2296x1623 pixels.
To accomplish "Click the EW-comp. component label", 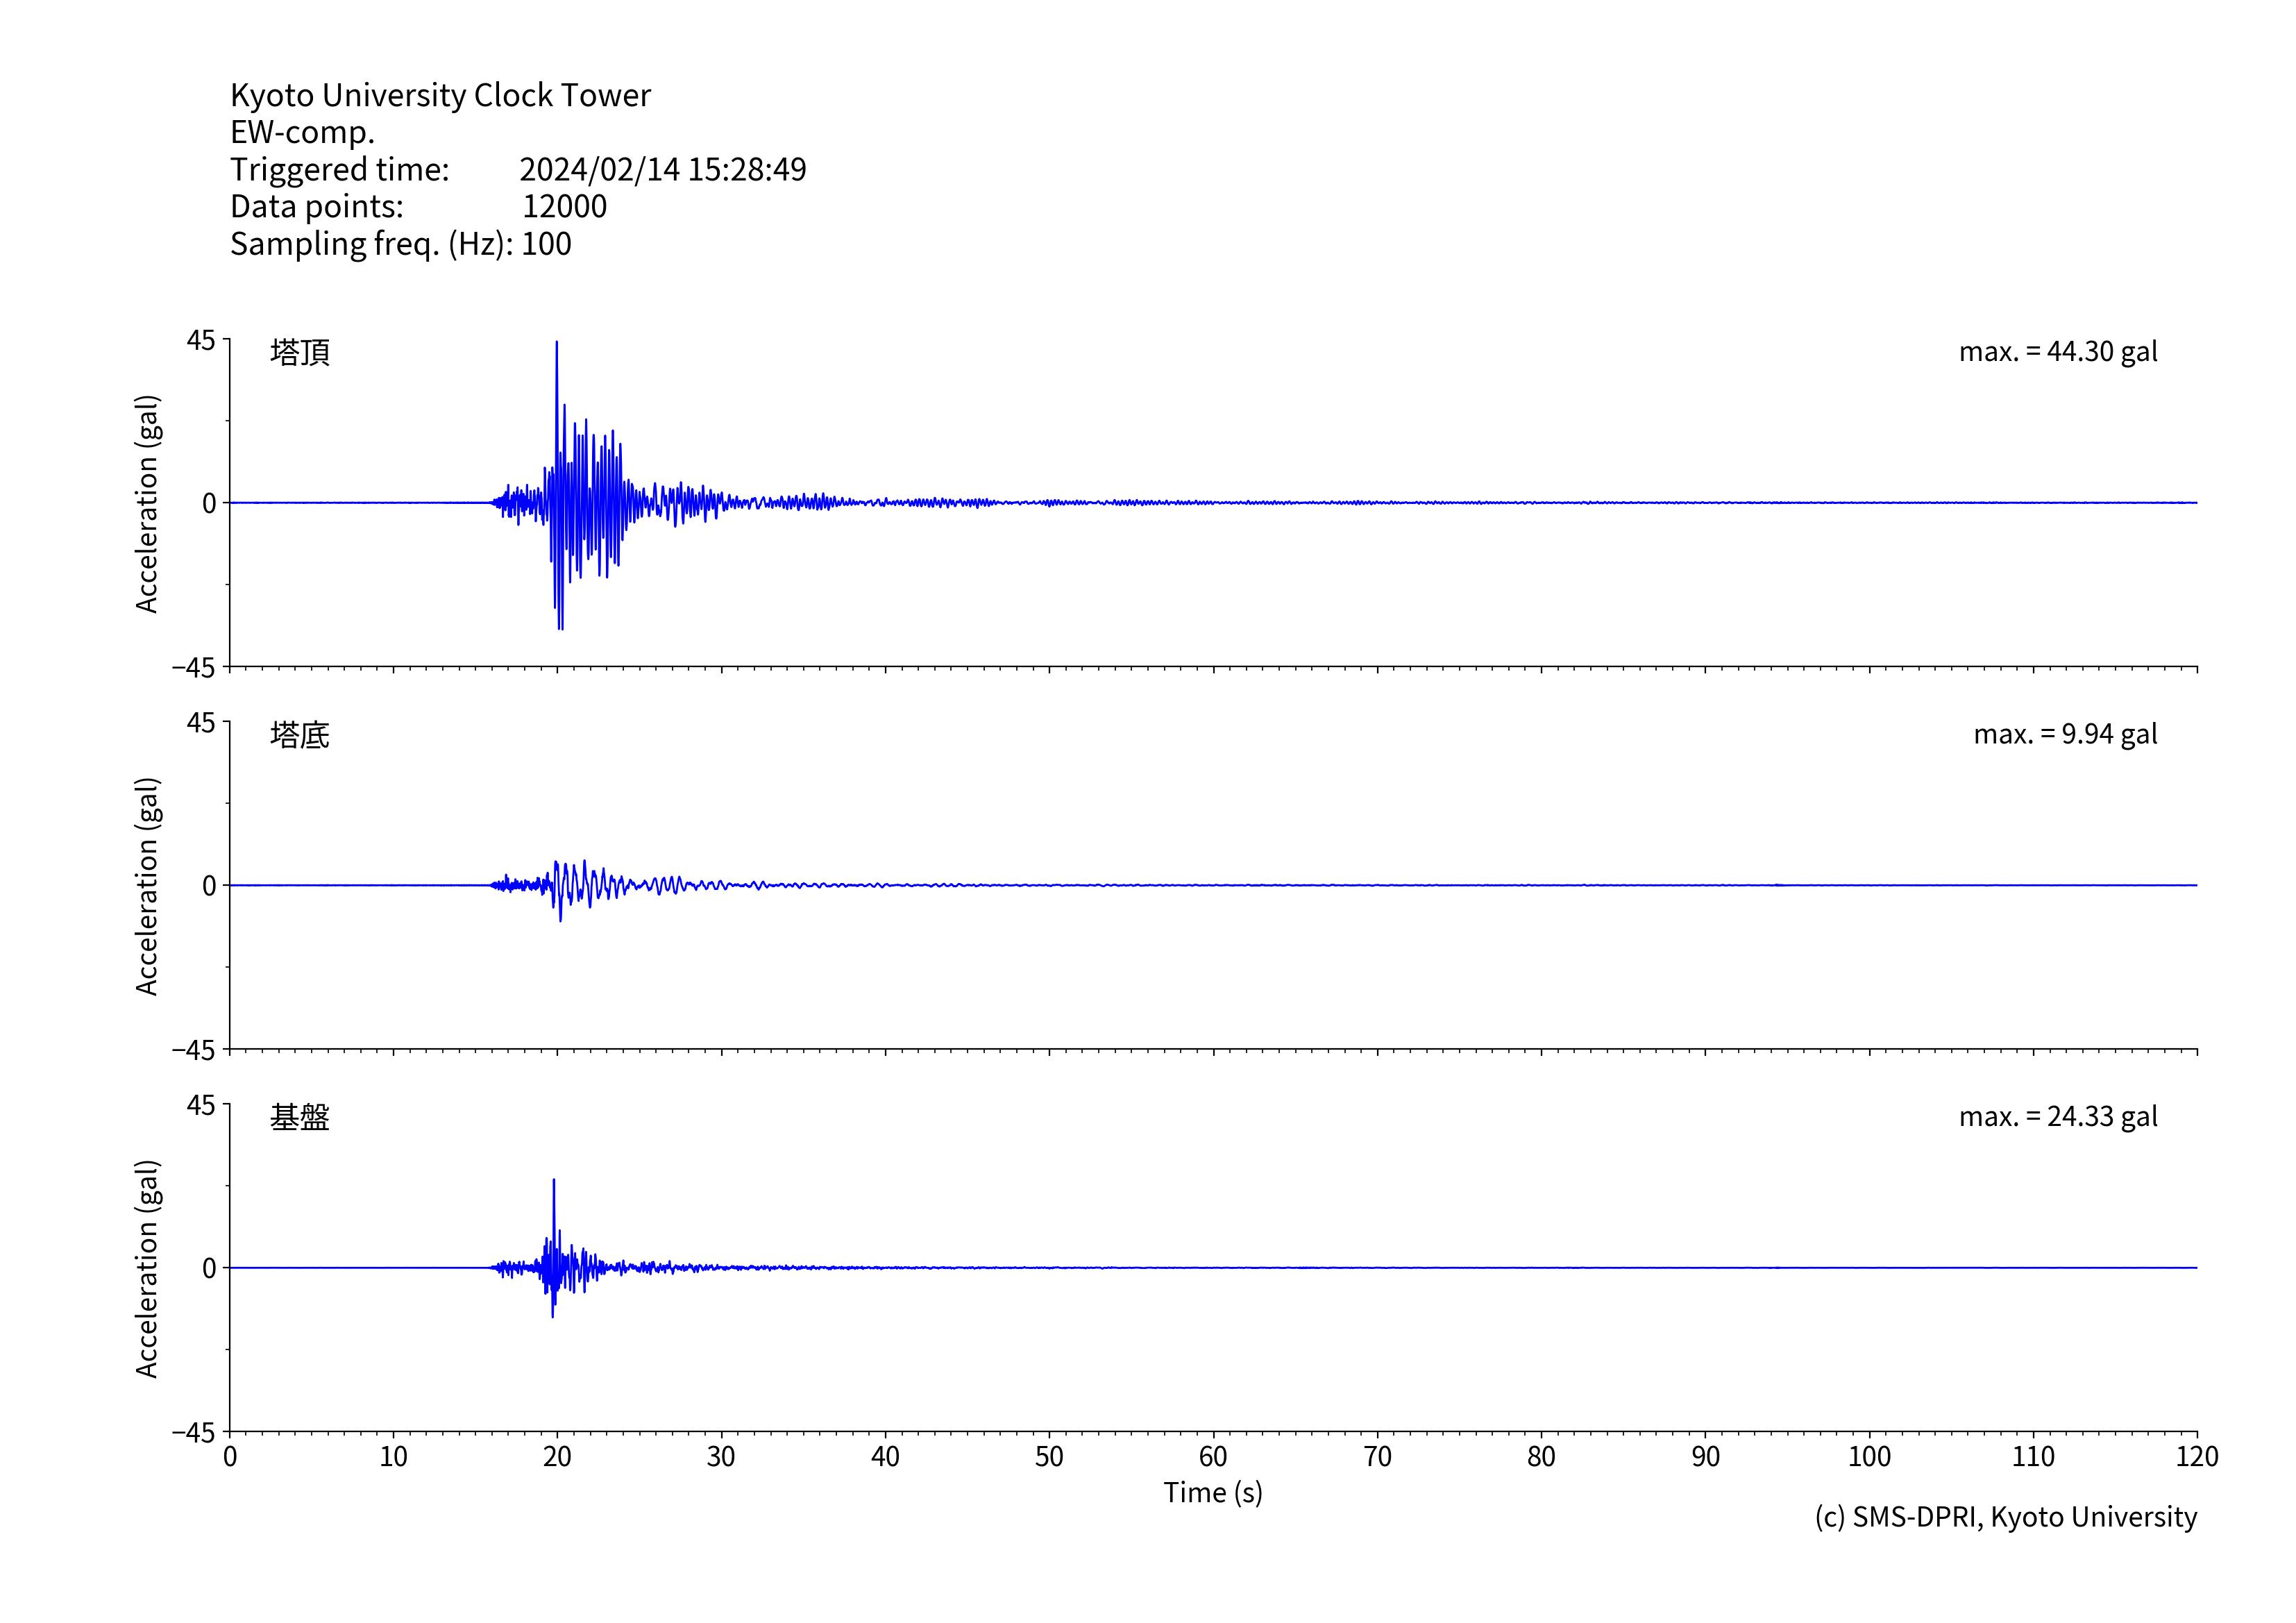I will coord(302,132).
